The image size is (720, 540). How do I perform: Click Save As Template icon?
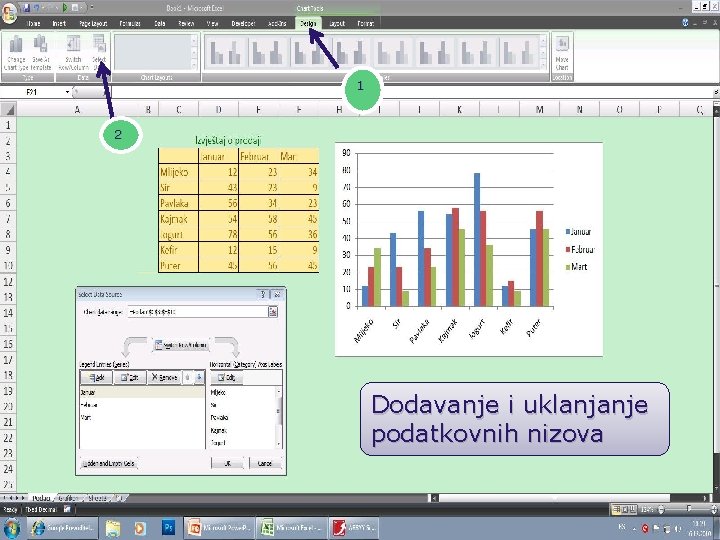click(41, 53)
